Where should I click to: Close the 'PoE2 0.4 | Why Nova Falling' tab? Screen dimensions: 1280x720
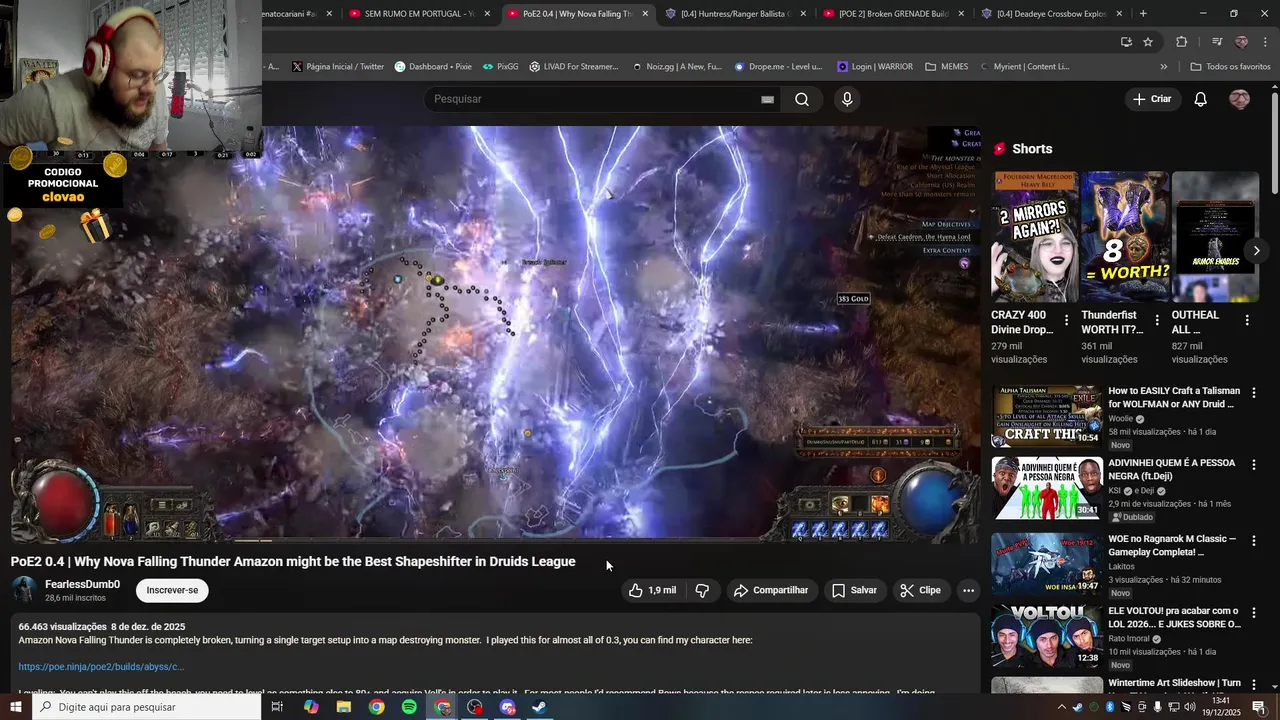645,14
